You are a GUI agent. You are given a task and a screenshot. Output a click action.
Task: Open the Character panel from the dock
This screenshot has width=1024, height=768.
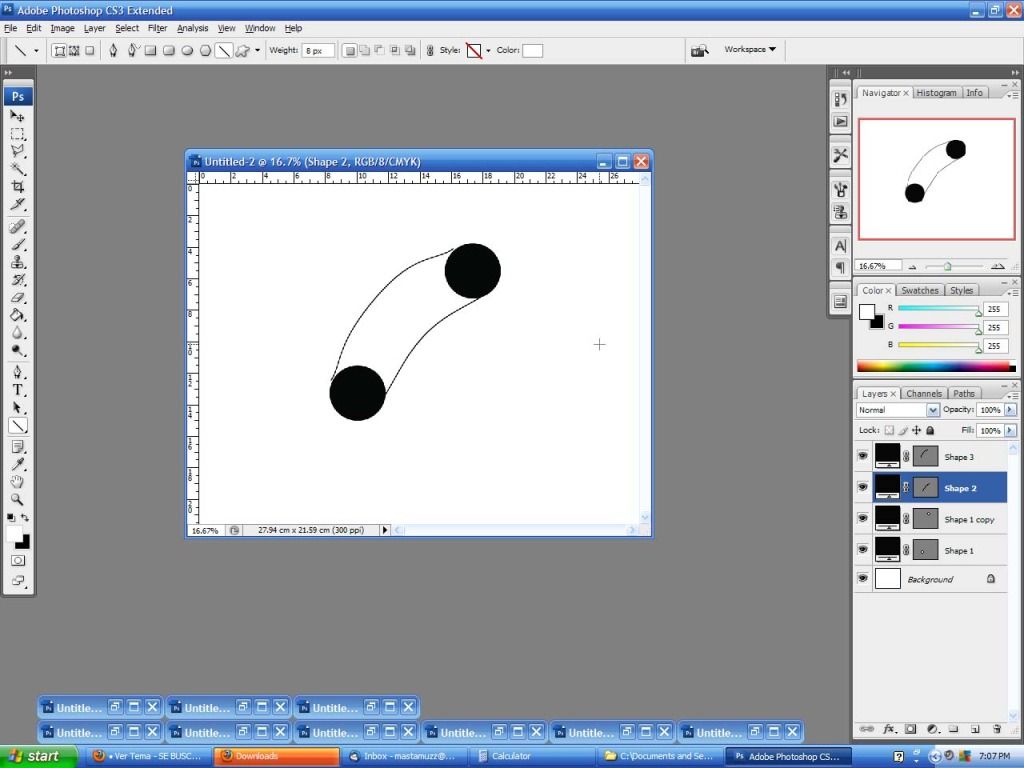click(840, 246)
